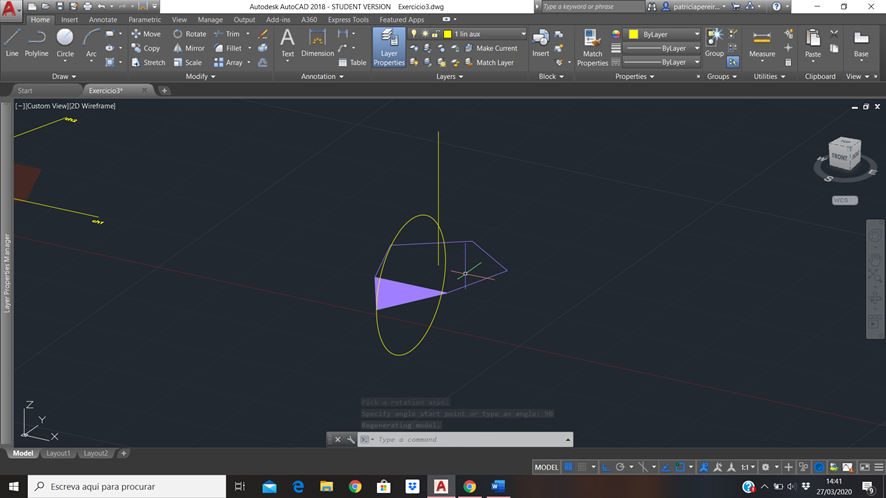Screen dimensions: 886x498
Task: Click the Erase tool icon
Action: point(263,34)
